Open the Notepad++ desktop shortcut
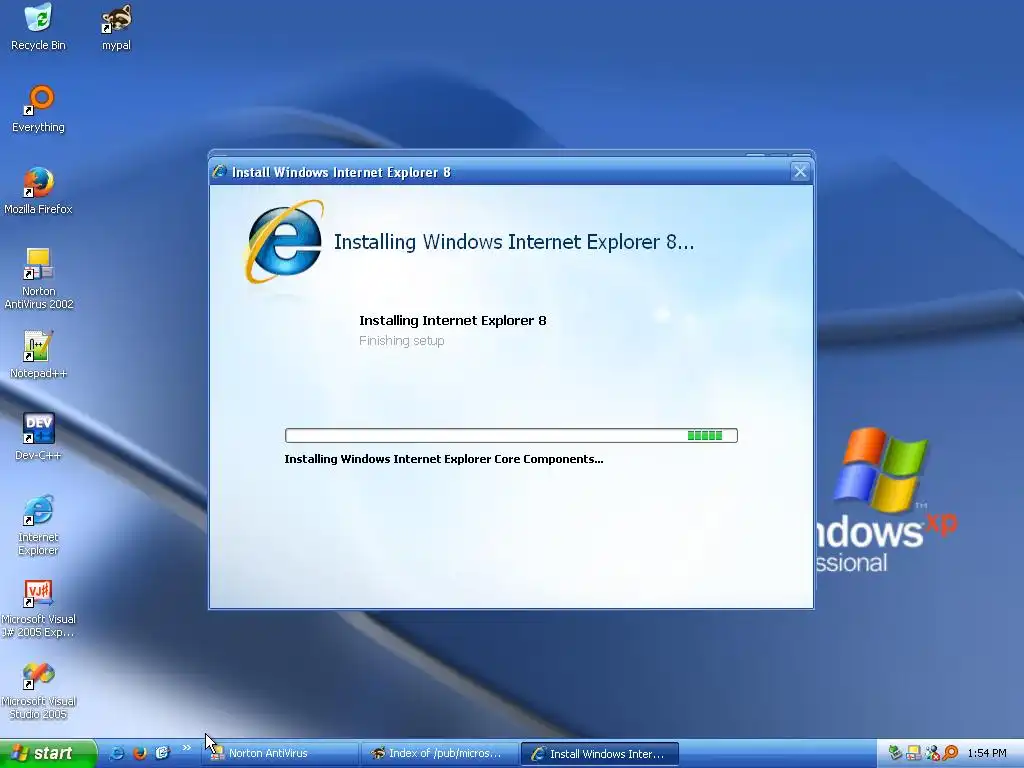The image size is (1024, 768). click(39, 355)
